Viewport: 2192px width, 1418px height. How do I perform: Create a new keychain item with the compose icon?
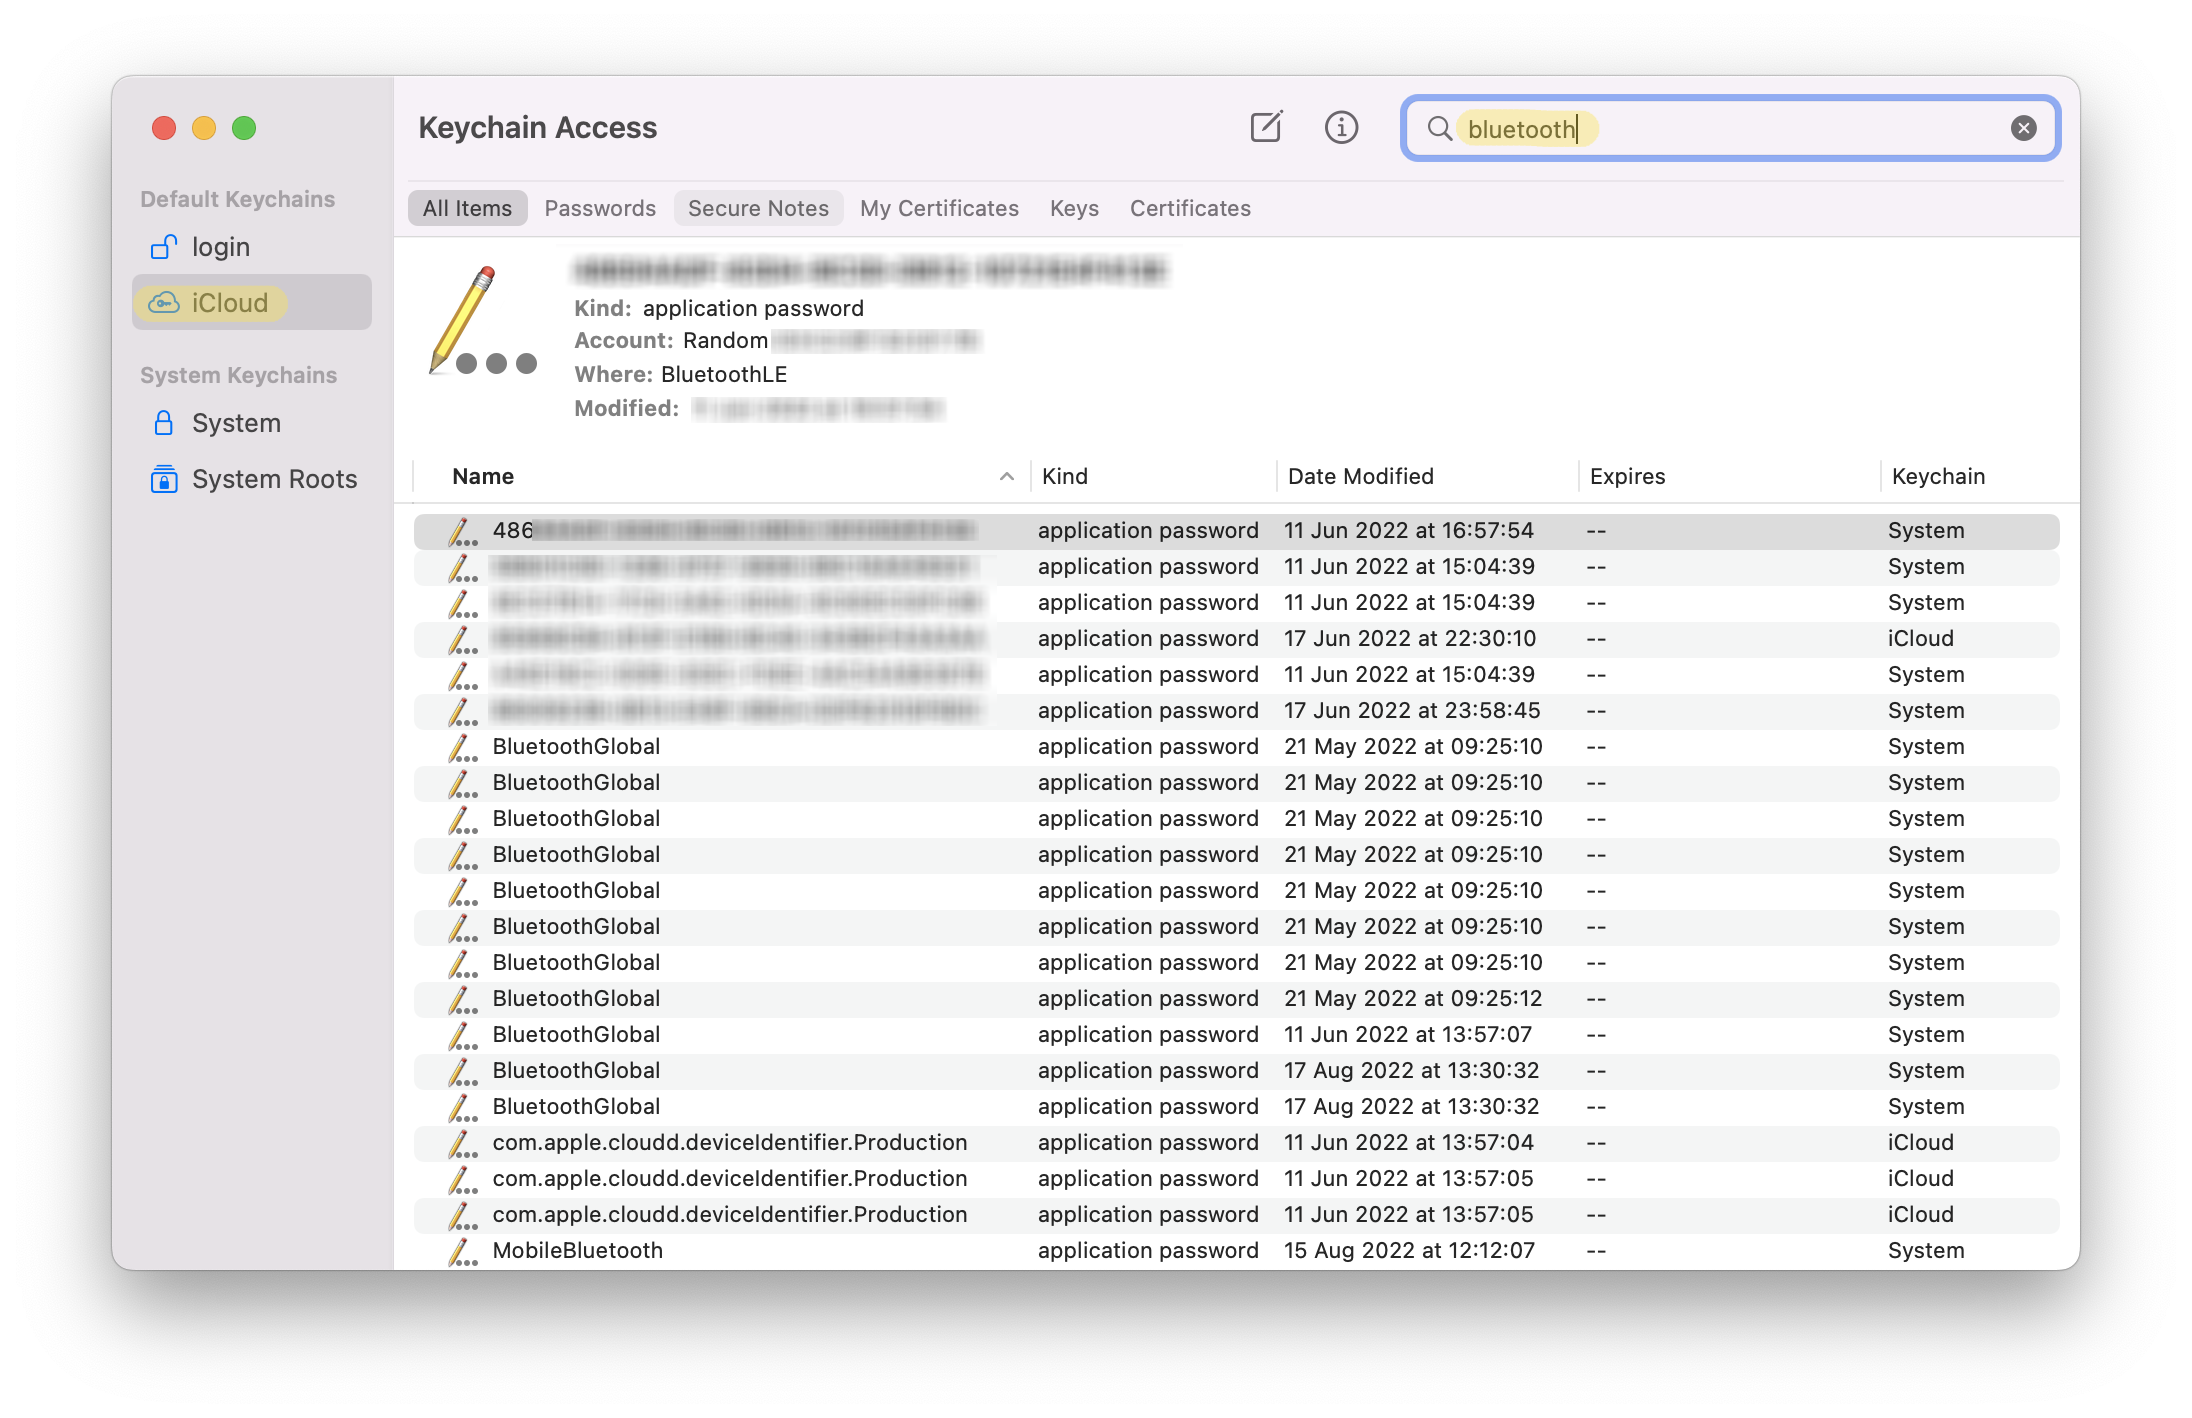[x=1267, y=127]
